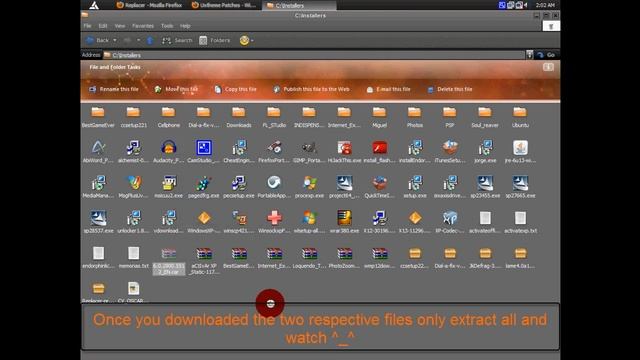The image size is (640, 360).
Task: Open the Photos folder
Action: 414,116
